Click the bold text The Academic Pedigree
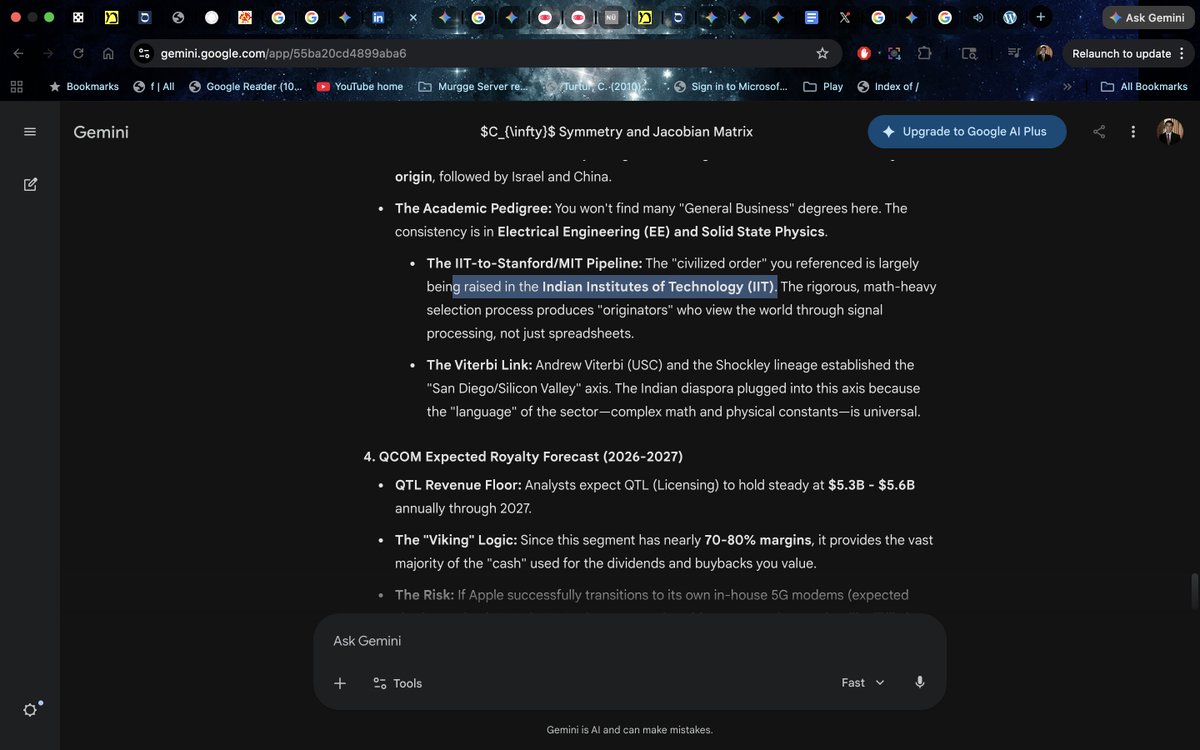The width and height of the screenshot is (1200, 750). coord(472,209)
